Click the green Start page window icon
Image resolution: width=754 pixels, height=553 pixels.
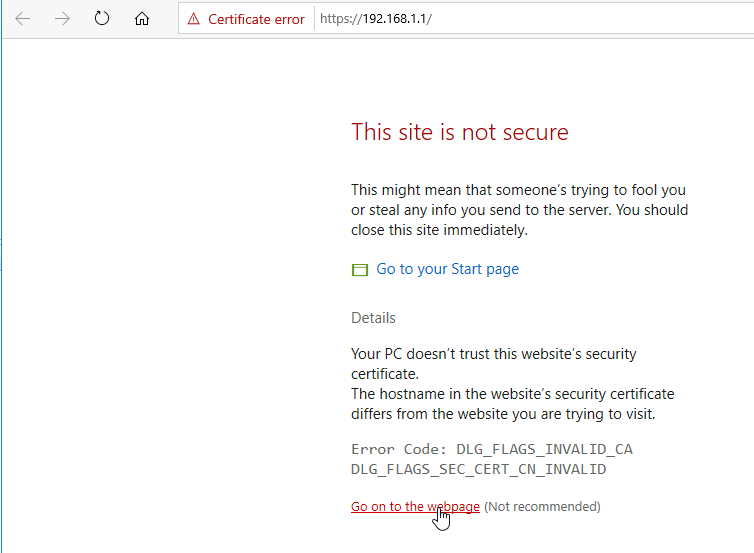360,270
